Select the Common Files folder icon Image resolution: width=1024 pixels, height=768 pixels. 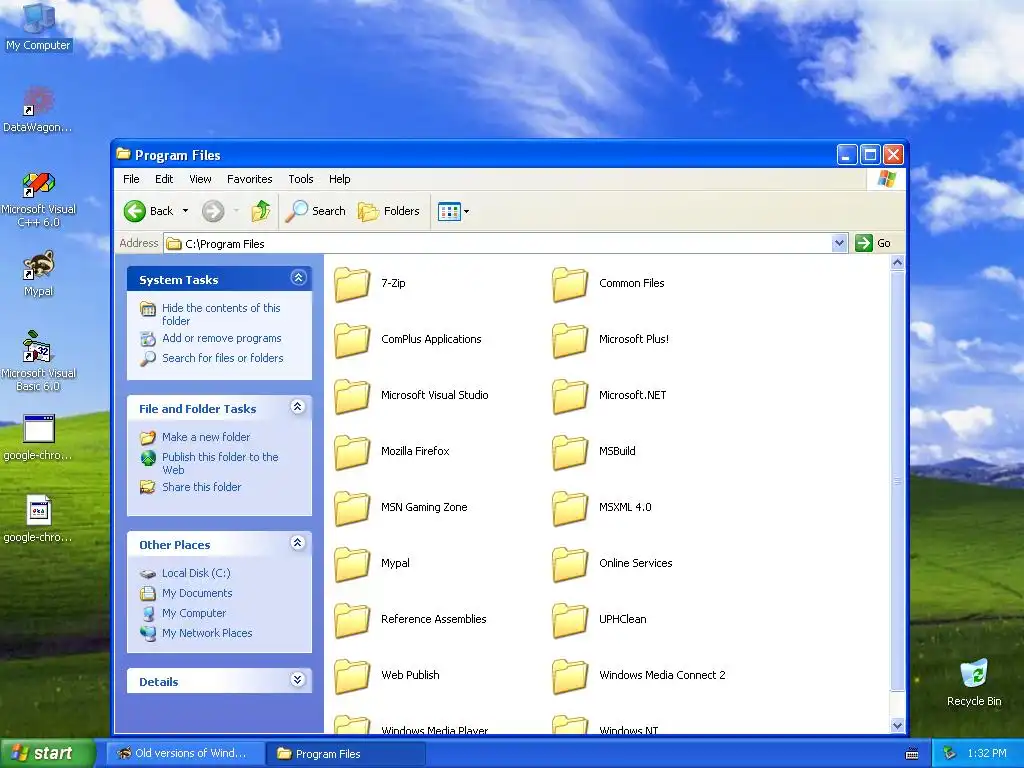(x=570, y=284)
